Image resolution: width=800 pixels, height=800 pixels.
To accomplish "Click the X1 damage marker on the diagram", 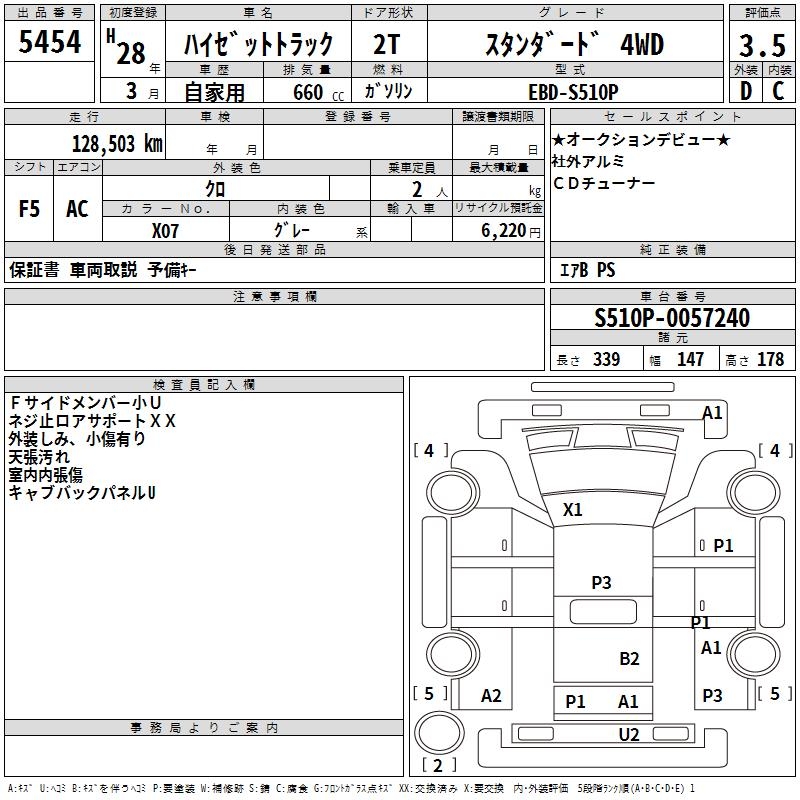I will pos(572,509).
